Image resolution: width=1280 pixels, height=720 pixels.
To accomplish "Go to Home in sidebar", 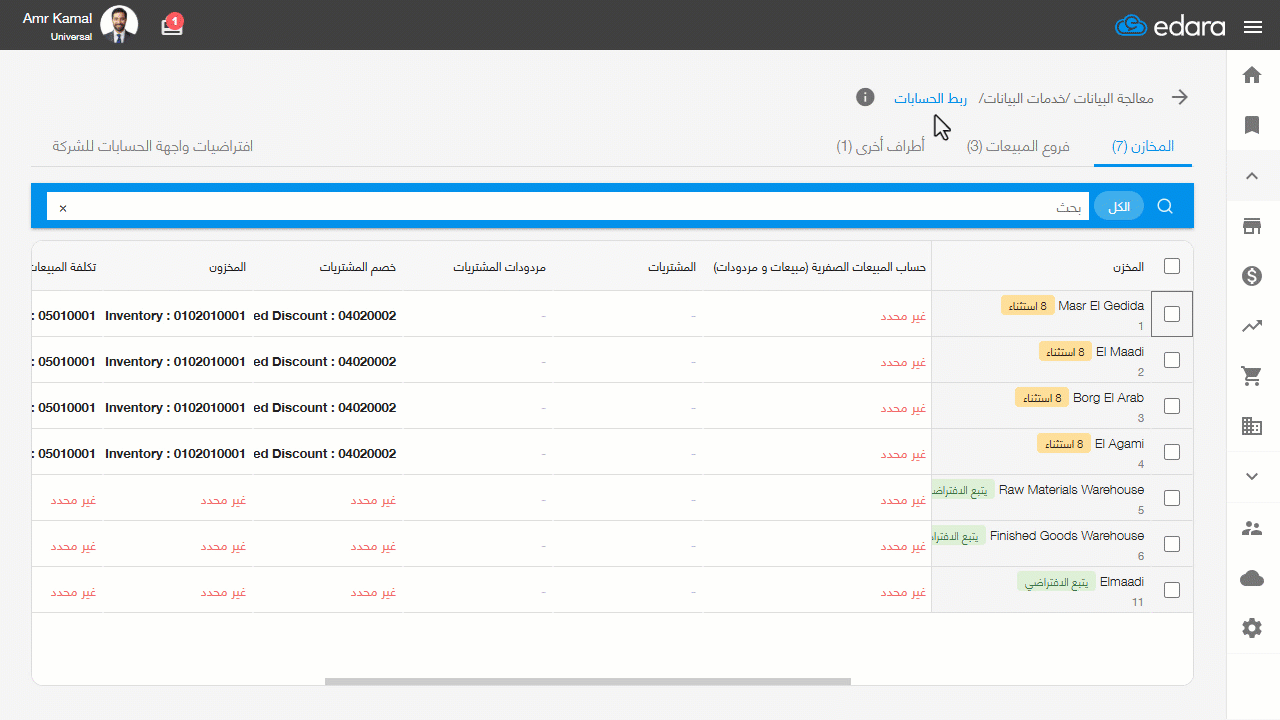I will click(x=1251, y=75).
